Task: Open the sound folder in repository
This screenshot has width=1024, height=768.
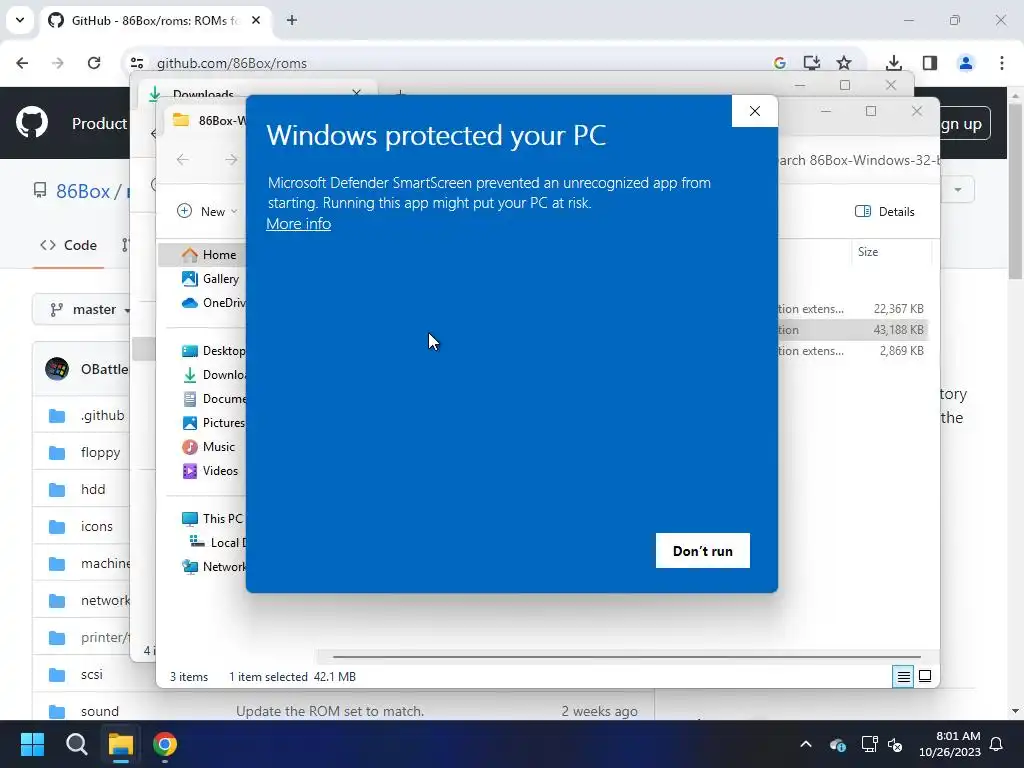Action: coord(100,711)
